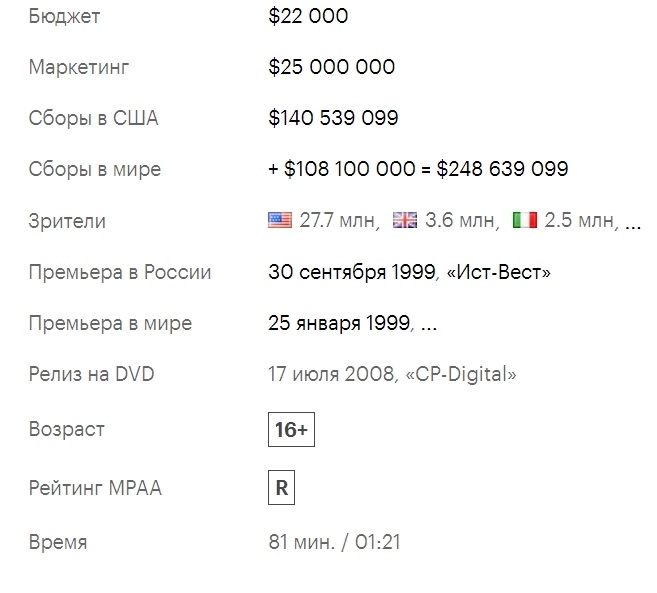Image resolution: width=657 pixels, height=593 pixels.
Task: Expand more viewer countries ellipsis
Action: click(632, 223)
